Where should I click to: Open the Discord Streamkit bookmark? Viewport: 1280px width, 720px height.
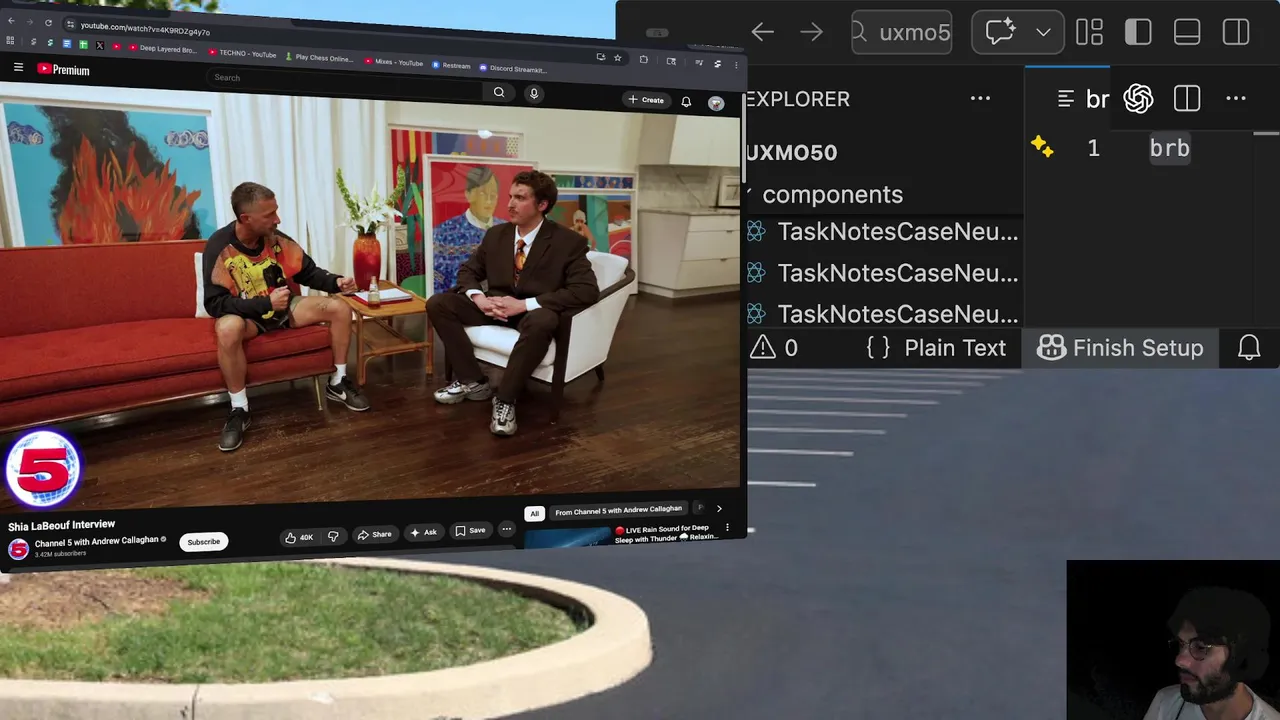[x=513, y=69]
